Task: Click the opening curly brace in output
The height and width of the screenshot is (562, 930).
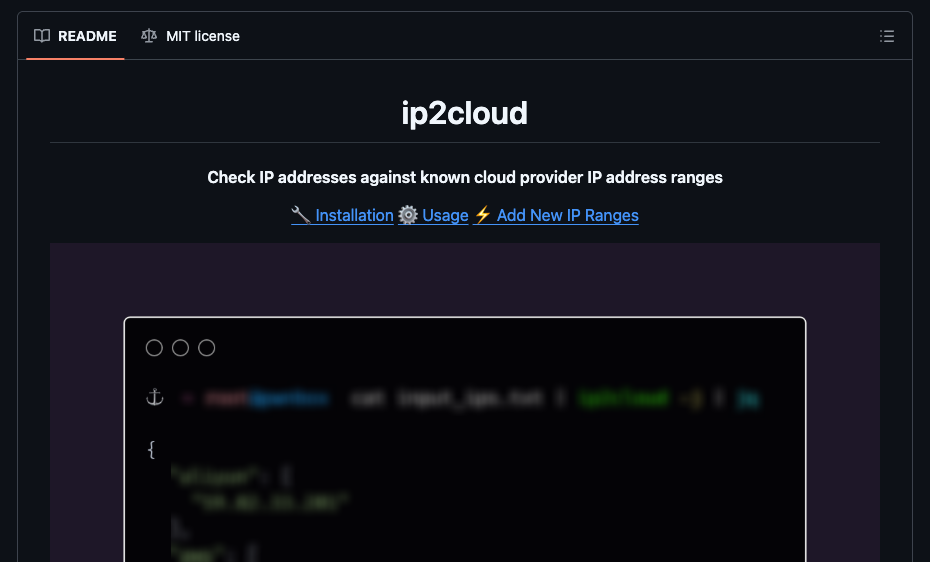Action: (x=152, y=450)
